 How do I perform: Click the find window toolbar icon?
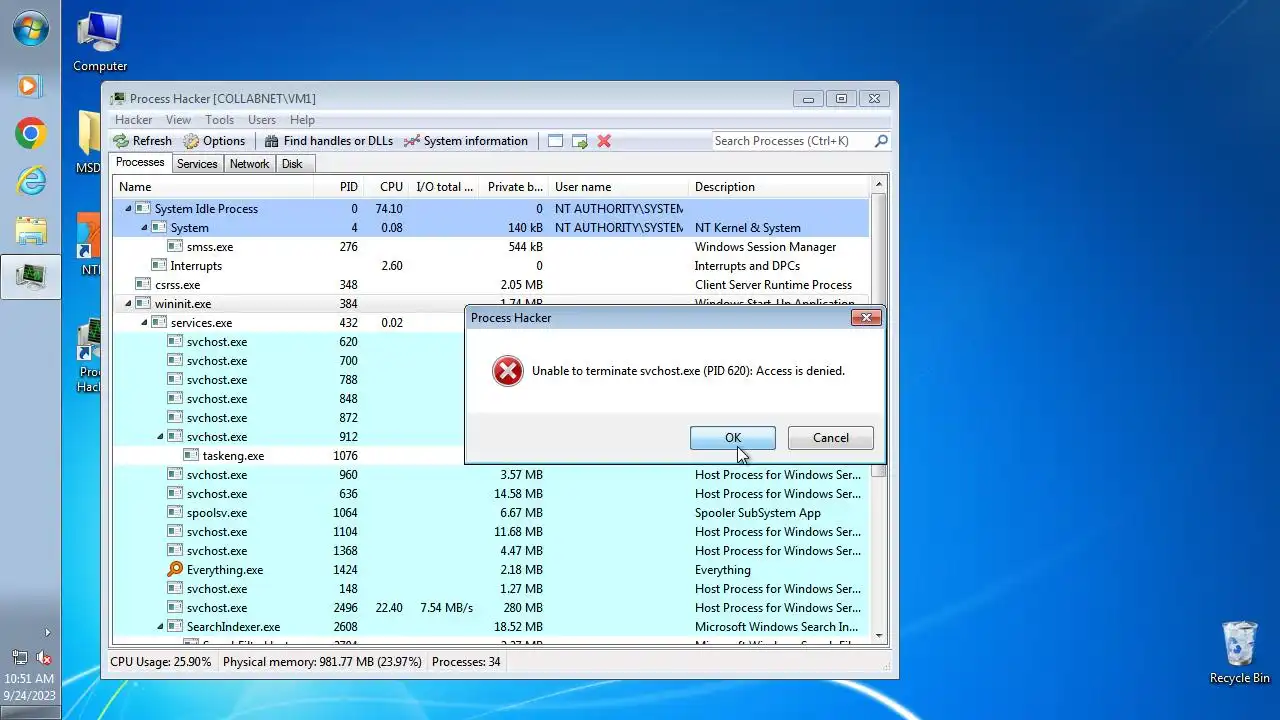point(555,141)
